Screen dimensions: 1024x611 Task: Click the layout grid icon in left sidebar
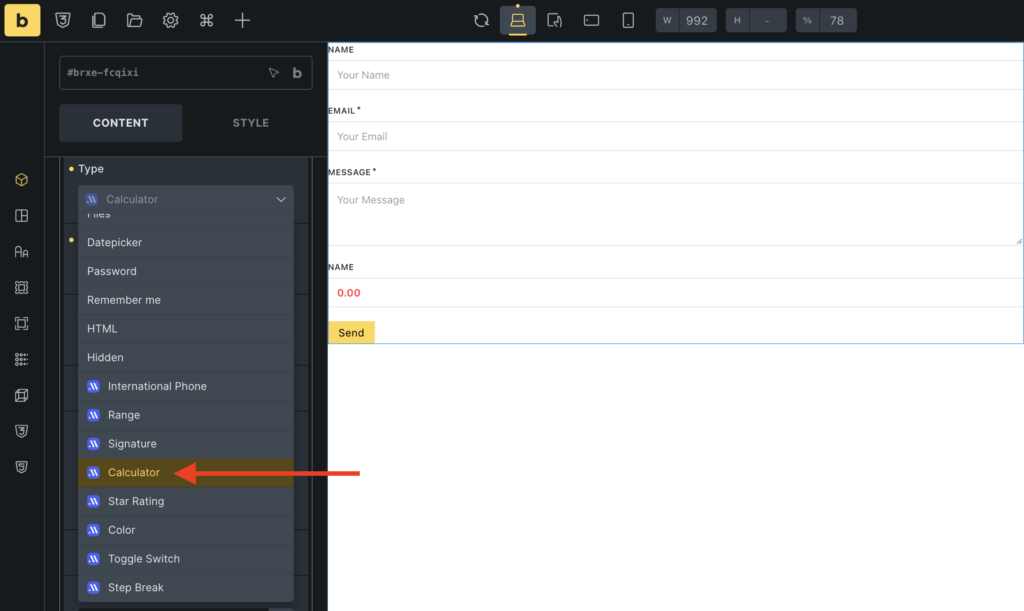tap(22, 215)
